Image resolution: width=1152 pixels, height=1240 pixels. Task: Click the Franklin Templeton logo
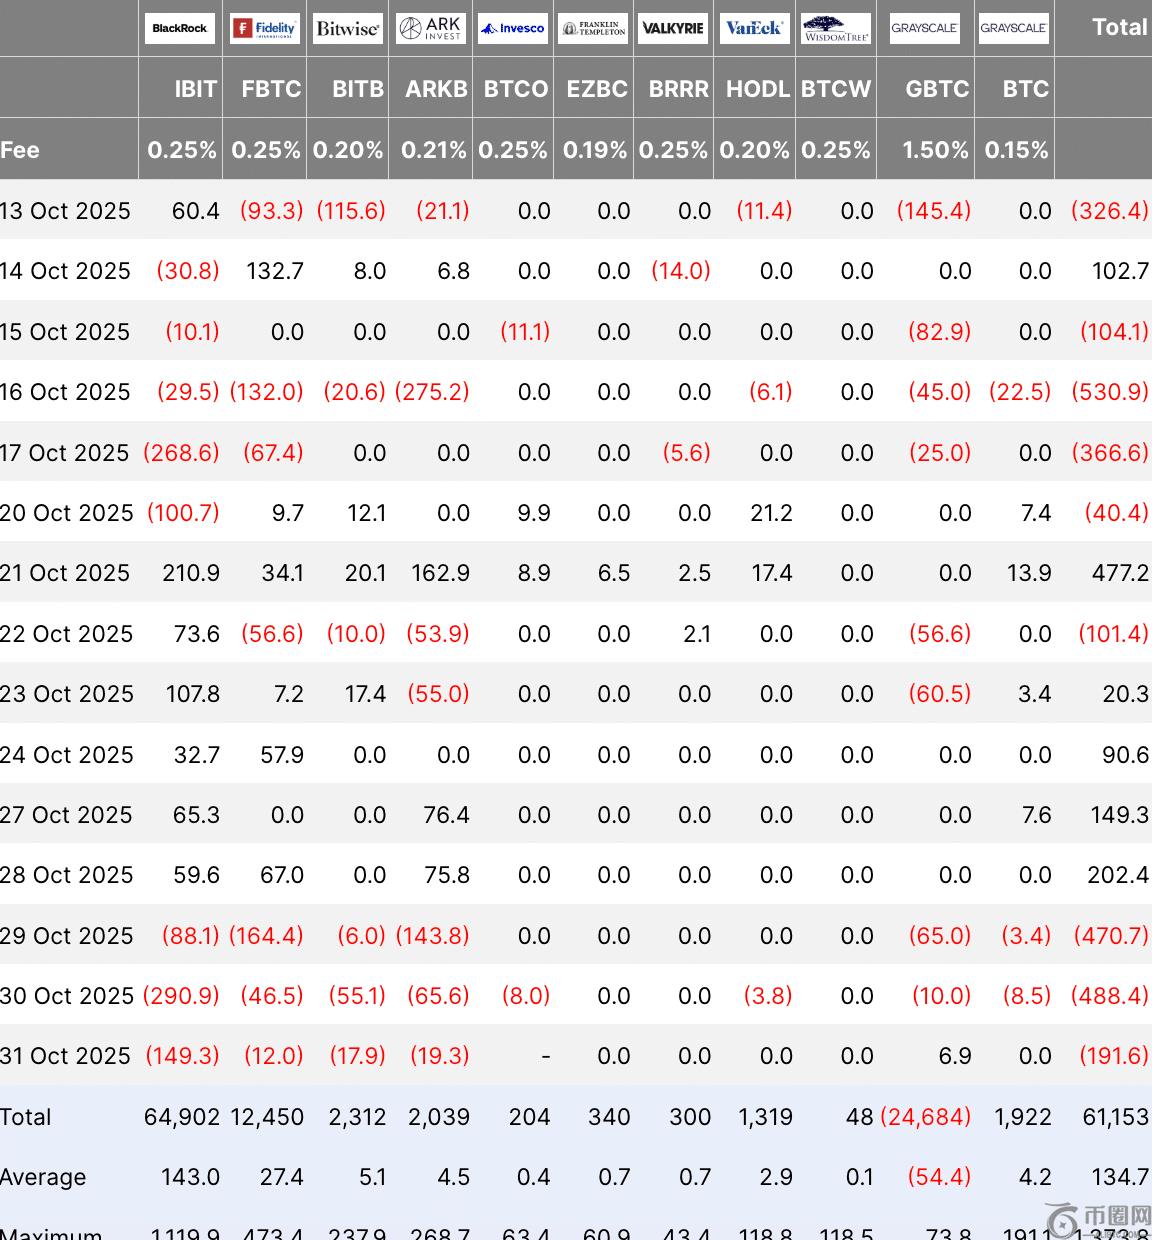click(593, 28)
